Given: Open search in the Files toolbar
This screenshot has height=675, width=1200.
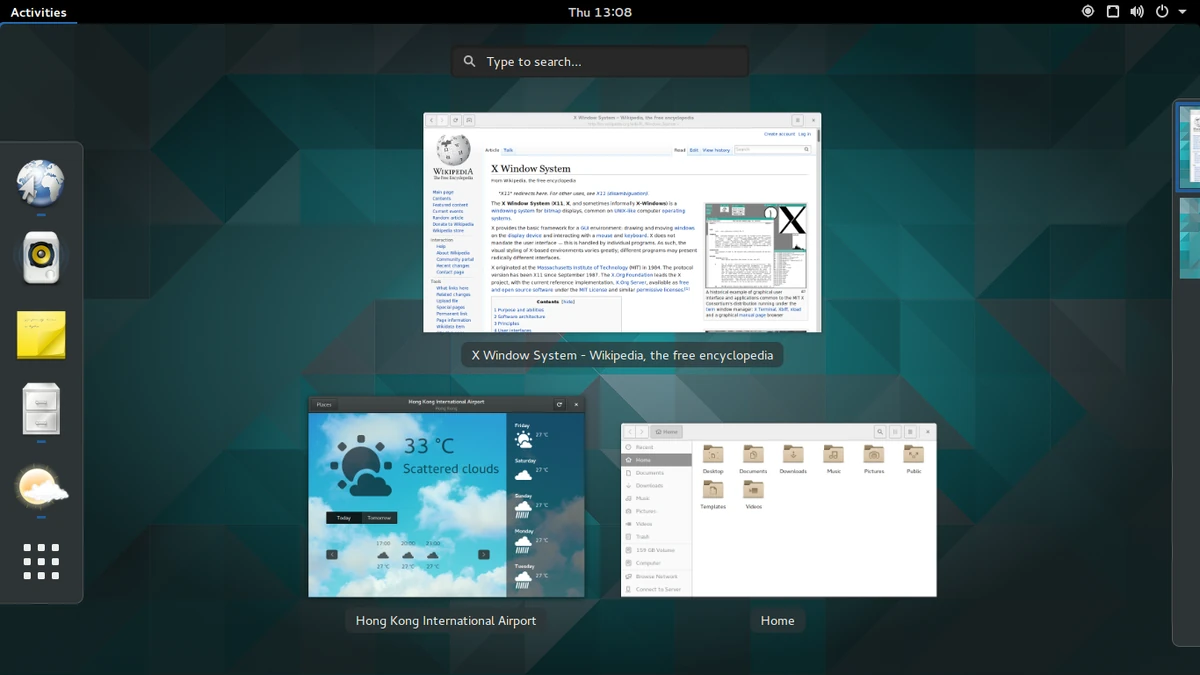Looking at the screenshot, I should pyautogui.click(x=880, y=431).
